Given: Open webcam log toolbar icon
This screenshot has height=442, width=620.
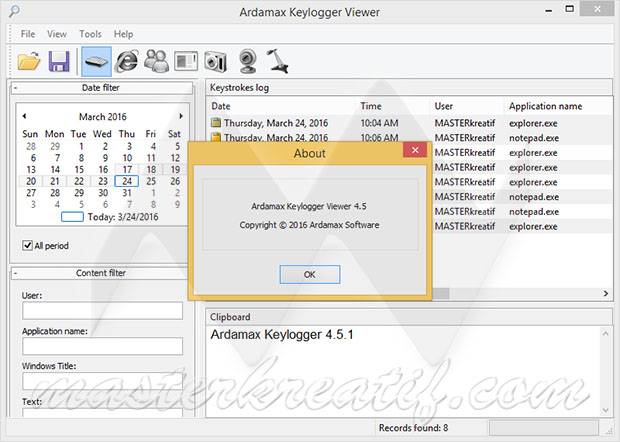Looking at the screenshot, I should (x=248, y=62).
